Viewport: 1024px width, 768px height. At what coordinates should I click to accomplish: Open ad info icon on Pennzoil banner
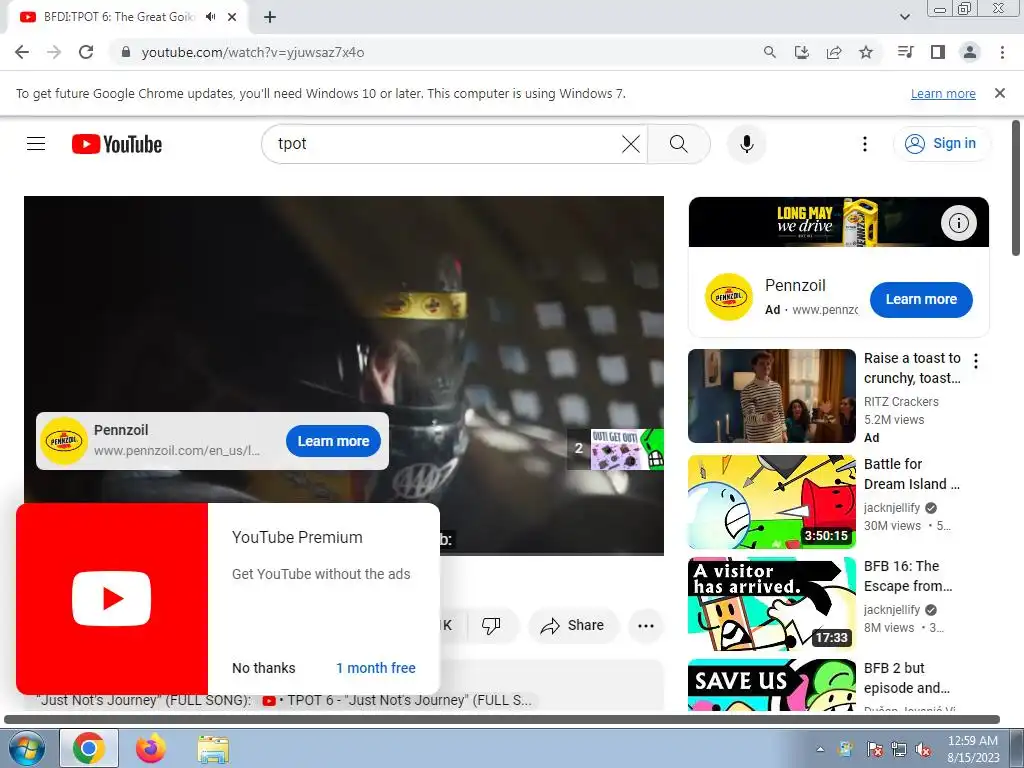point(959,223)
